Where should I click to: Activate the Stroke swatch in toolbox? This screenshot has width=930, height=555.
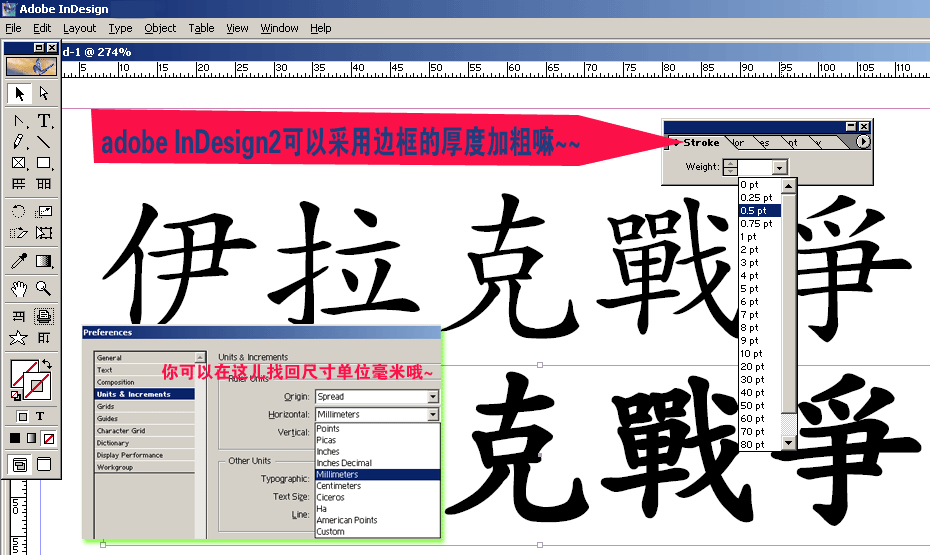[37, 386]
